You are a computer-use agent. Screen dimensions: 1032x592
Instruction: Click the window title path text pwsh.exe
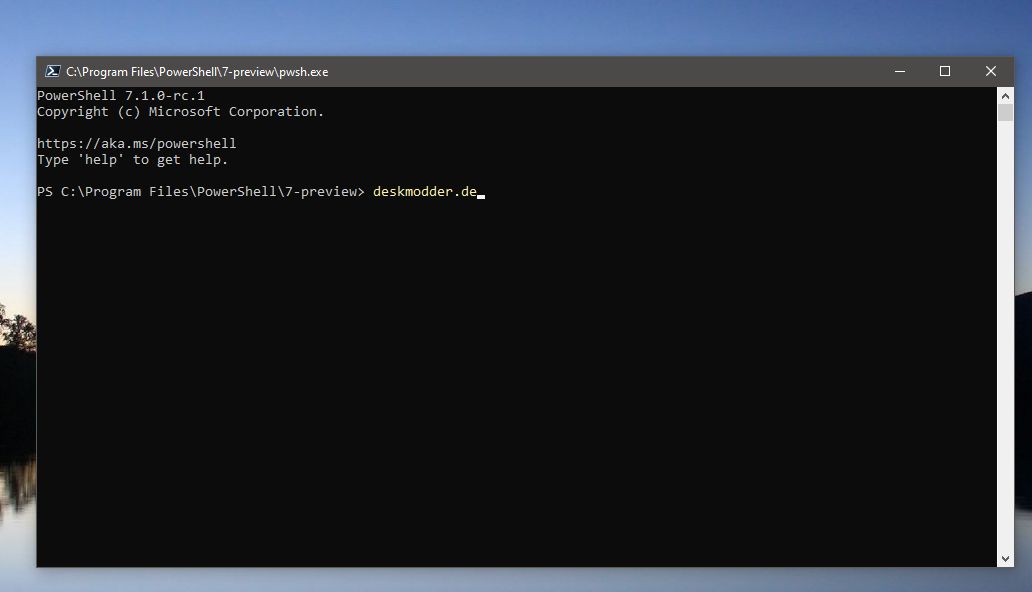point(197,72)
